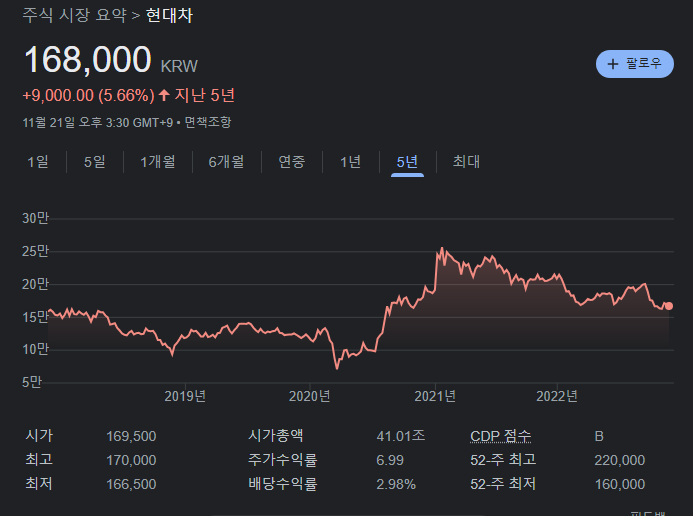Click the 30만 y-axis label
Screen dimensions: 693x516
pyautogui.click(x=35, y=218)
